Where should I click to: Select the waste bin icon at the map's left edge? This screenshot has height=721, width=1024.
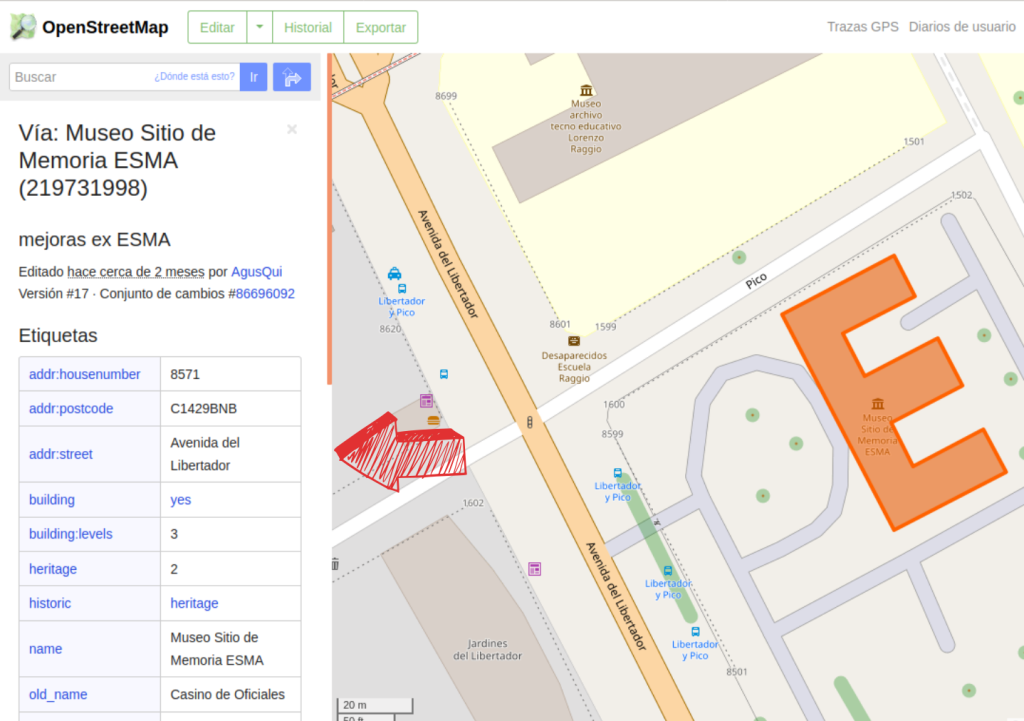335,564
